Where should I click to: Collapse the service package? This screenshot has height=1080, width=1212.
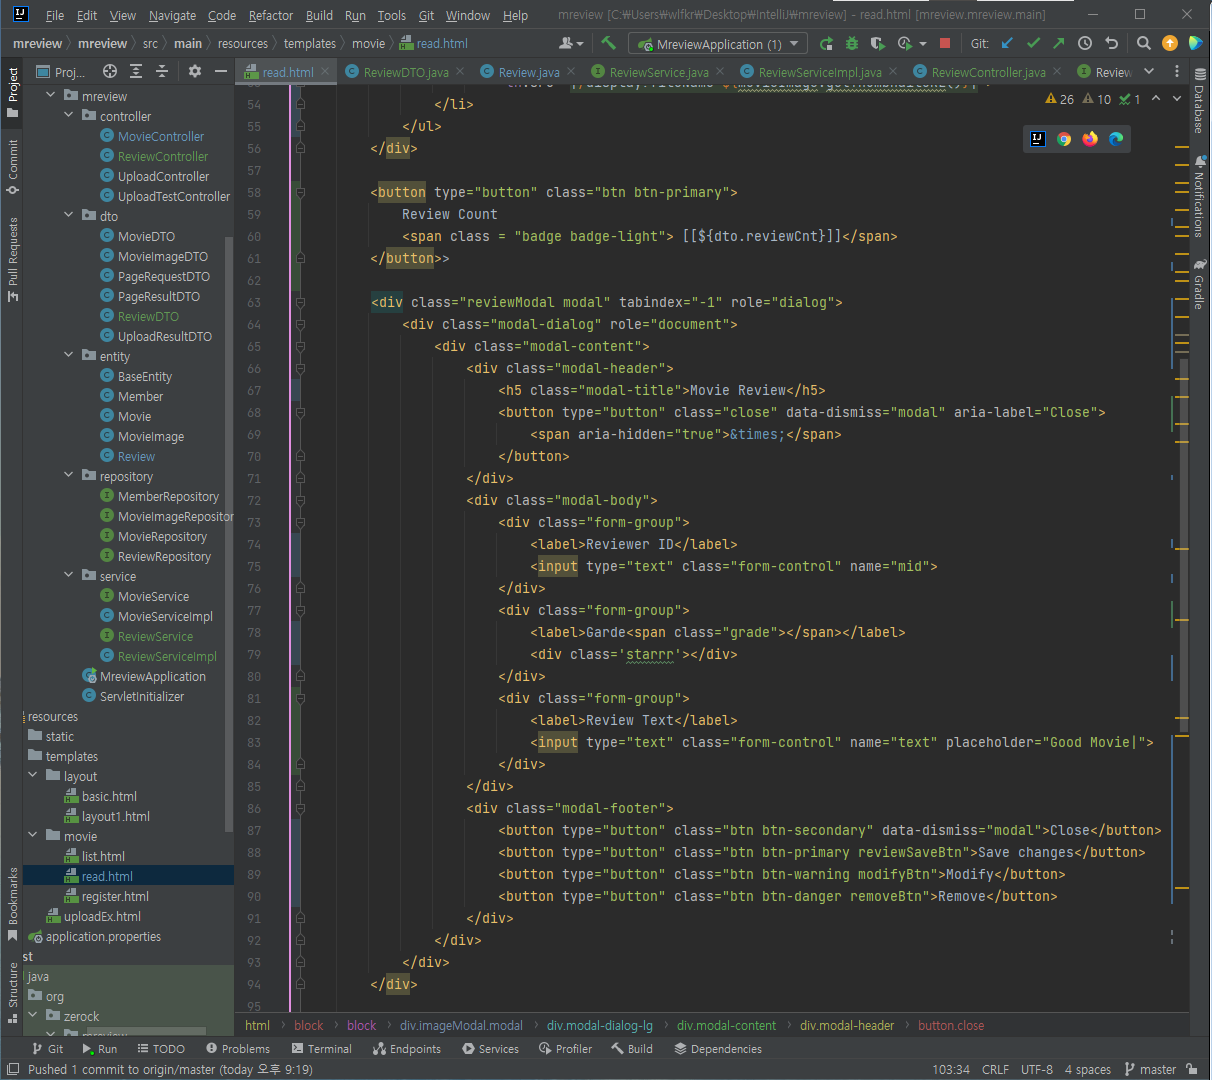click(69, 576)
